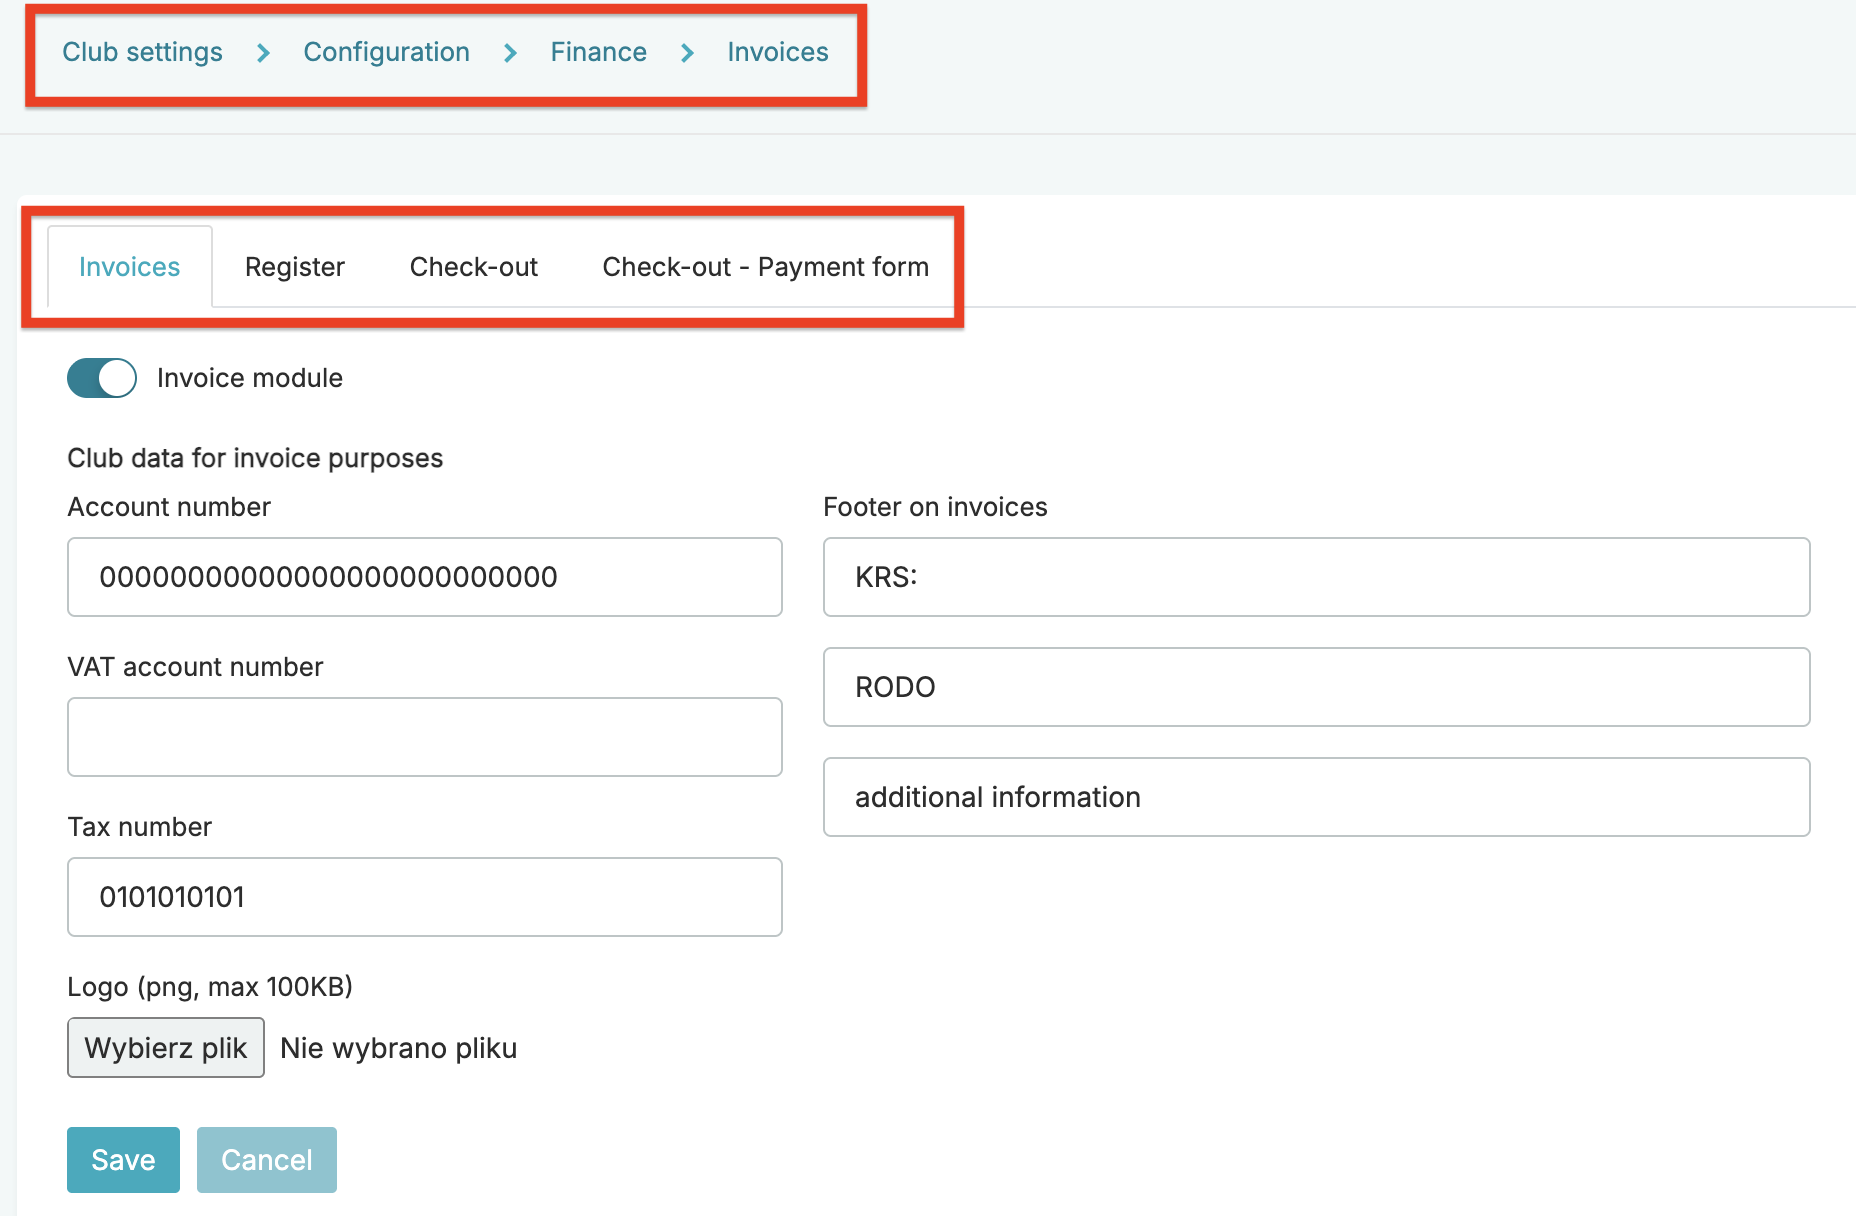Edit the Tax number field
1856x1216 pixels.
[x=424, y=897]
